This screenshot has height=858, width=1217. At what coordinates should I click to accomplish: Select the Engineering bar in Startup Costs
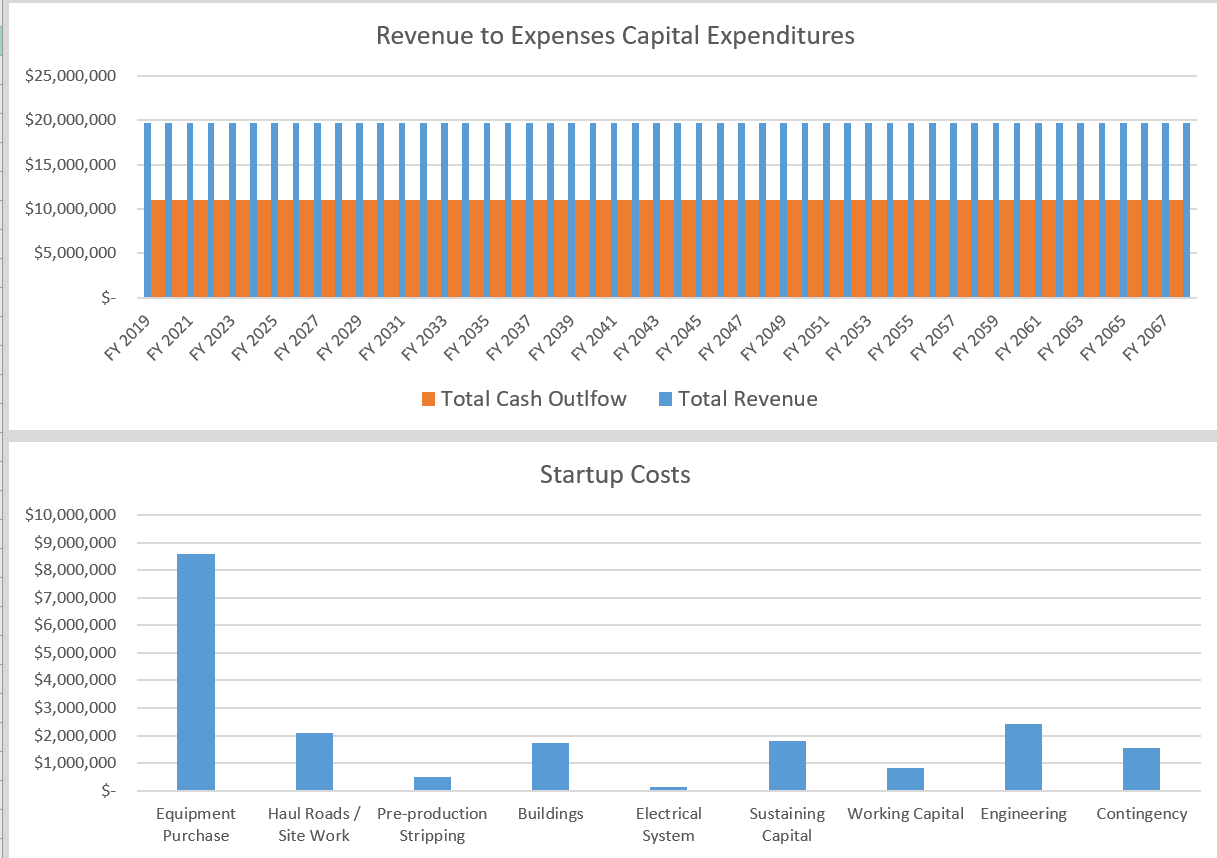click(x=1023, y=755)
